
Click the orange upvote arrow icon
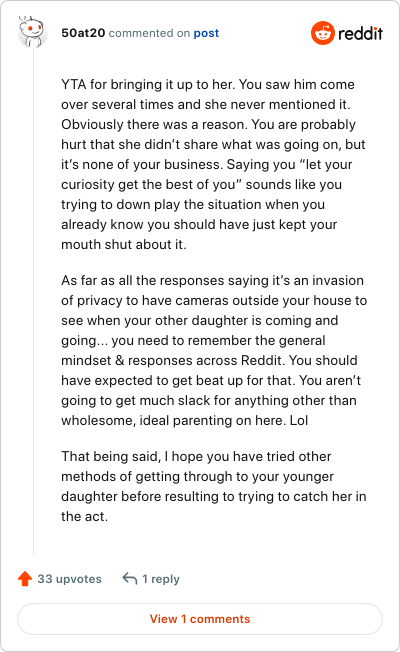25,578
